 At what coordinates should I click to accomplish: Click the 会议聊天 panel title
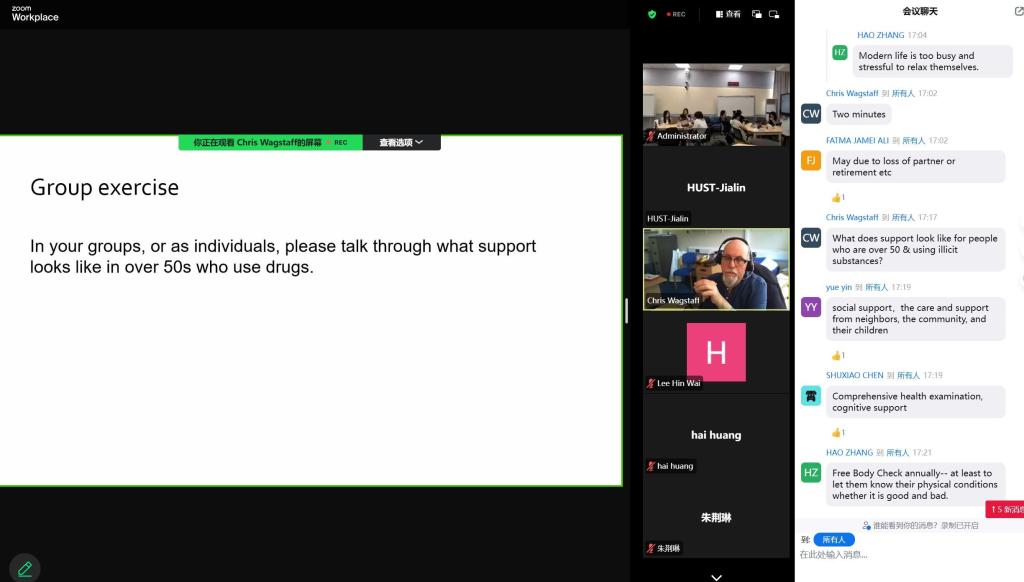(920, 11)
